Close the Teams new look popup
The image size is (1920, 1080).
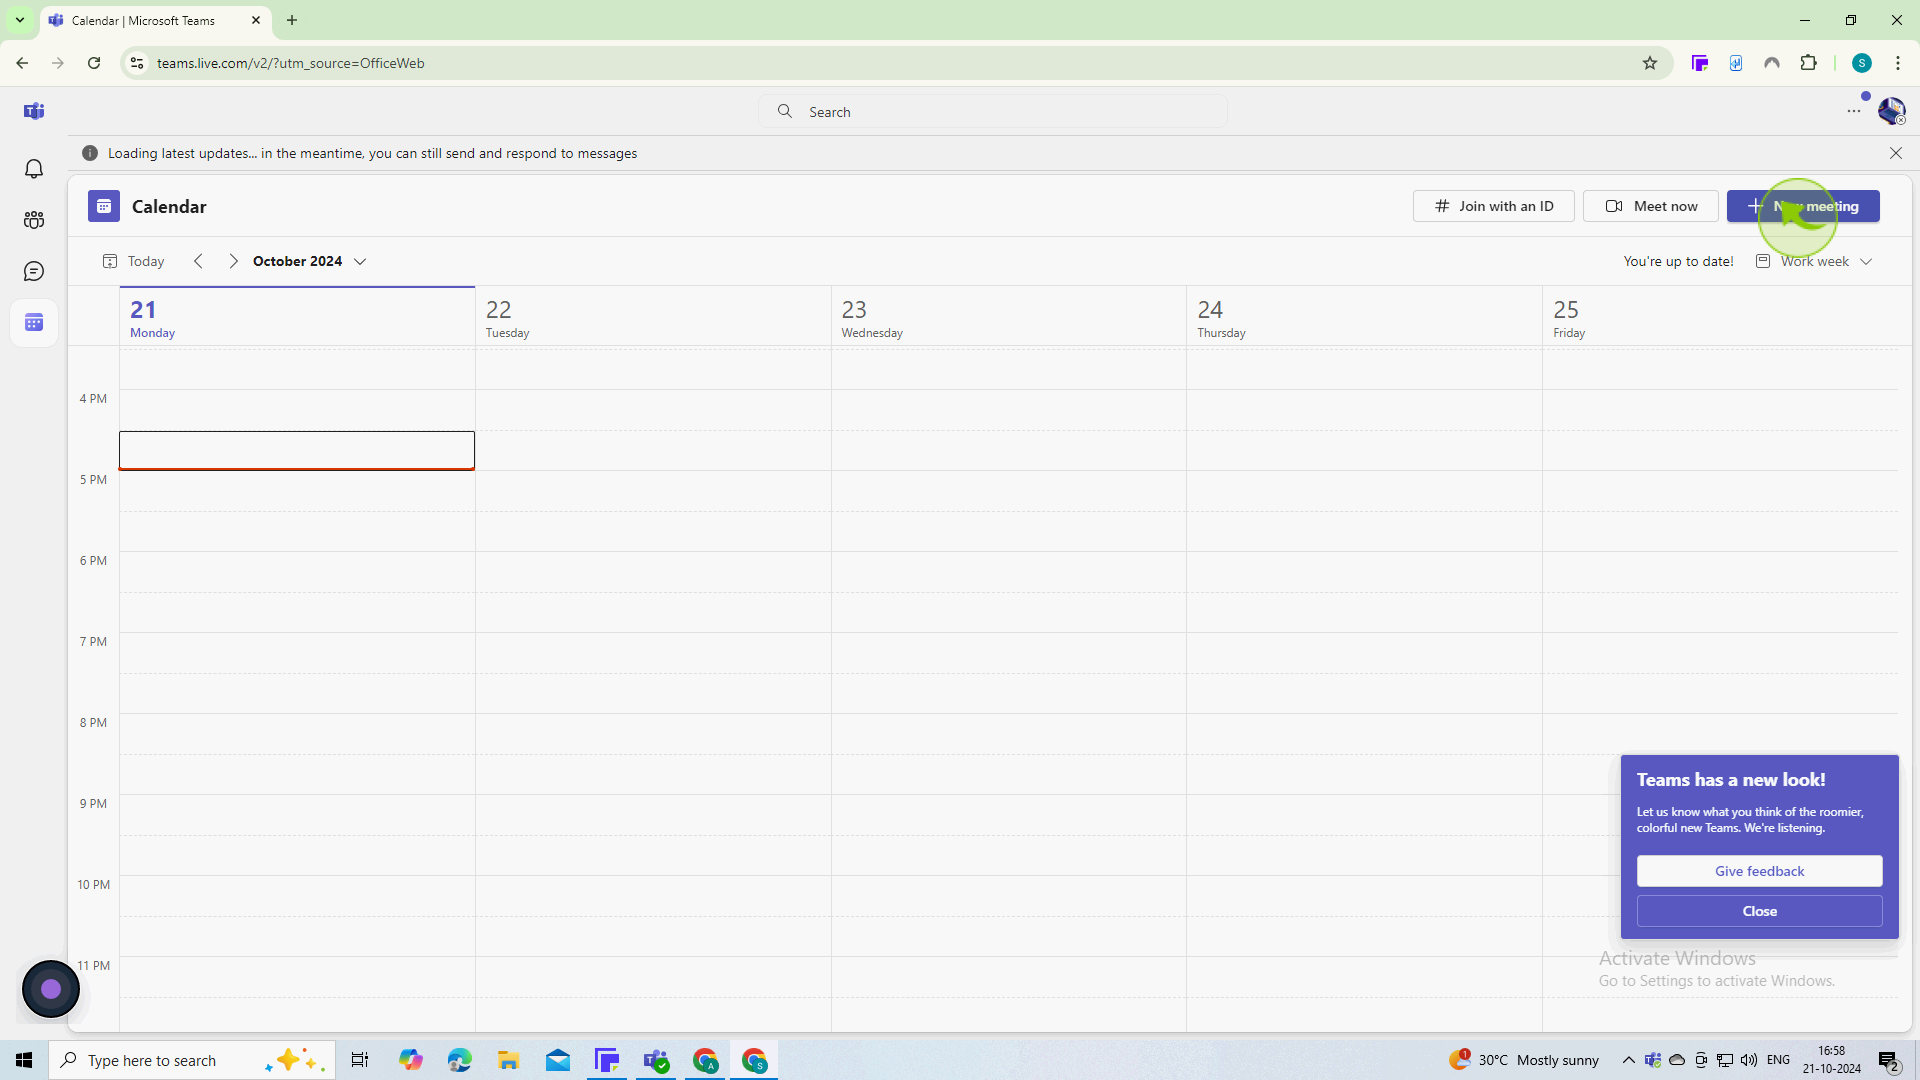point(1759,911)
